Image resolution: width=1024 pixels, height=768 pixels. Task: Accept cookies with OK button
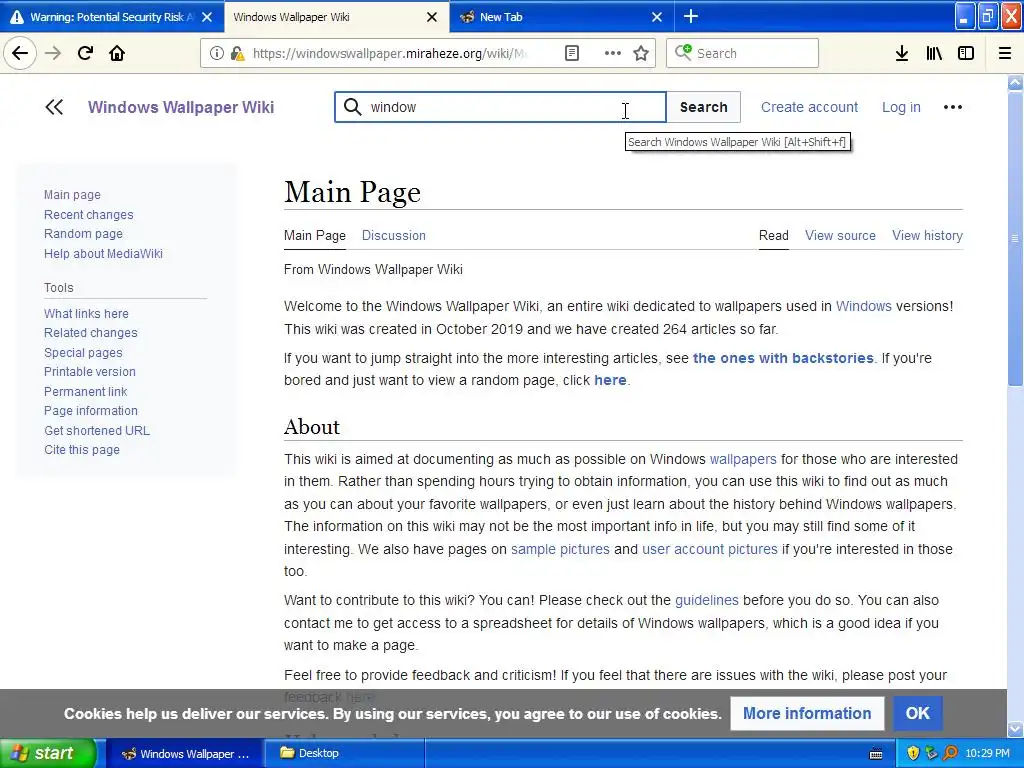918,713
